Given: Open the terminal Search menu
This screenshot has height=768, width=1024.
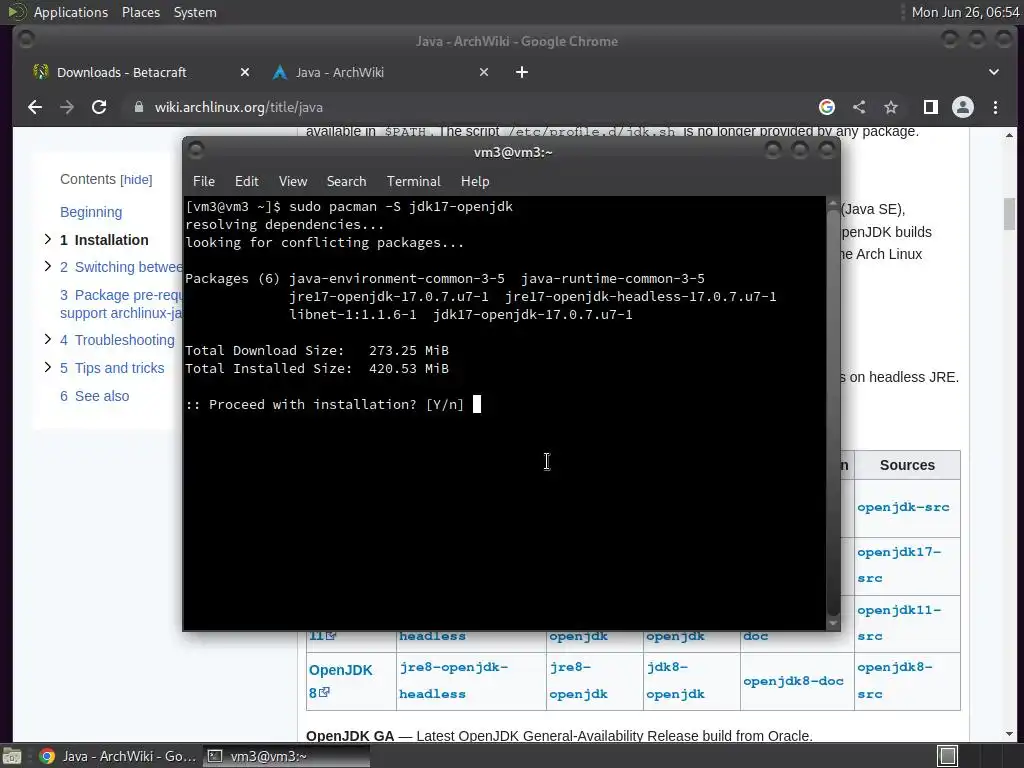Looking at the screenshot, I should [346, 182].
